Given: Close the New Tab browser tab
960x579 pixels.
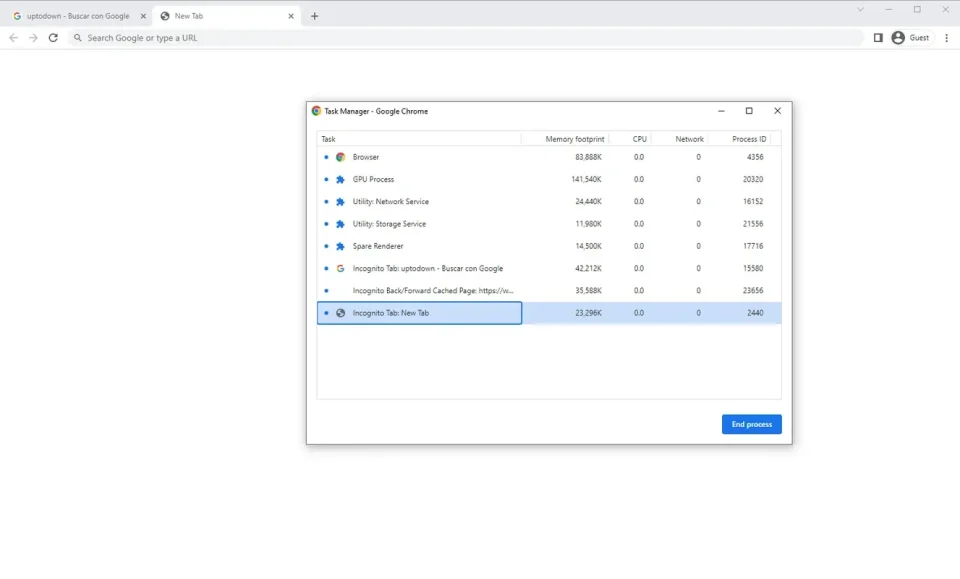Looking at the screenshot, I should [291, 16].
